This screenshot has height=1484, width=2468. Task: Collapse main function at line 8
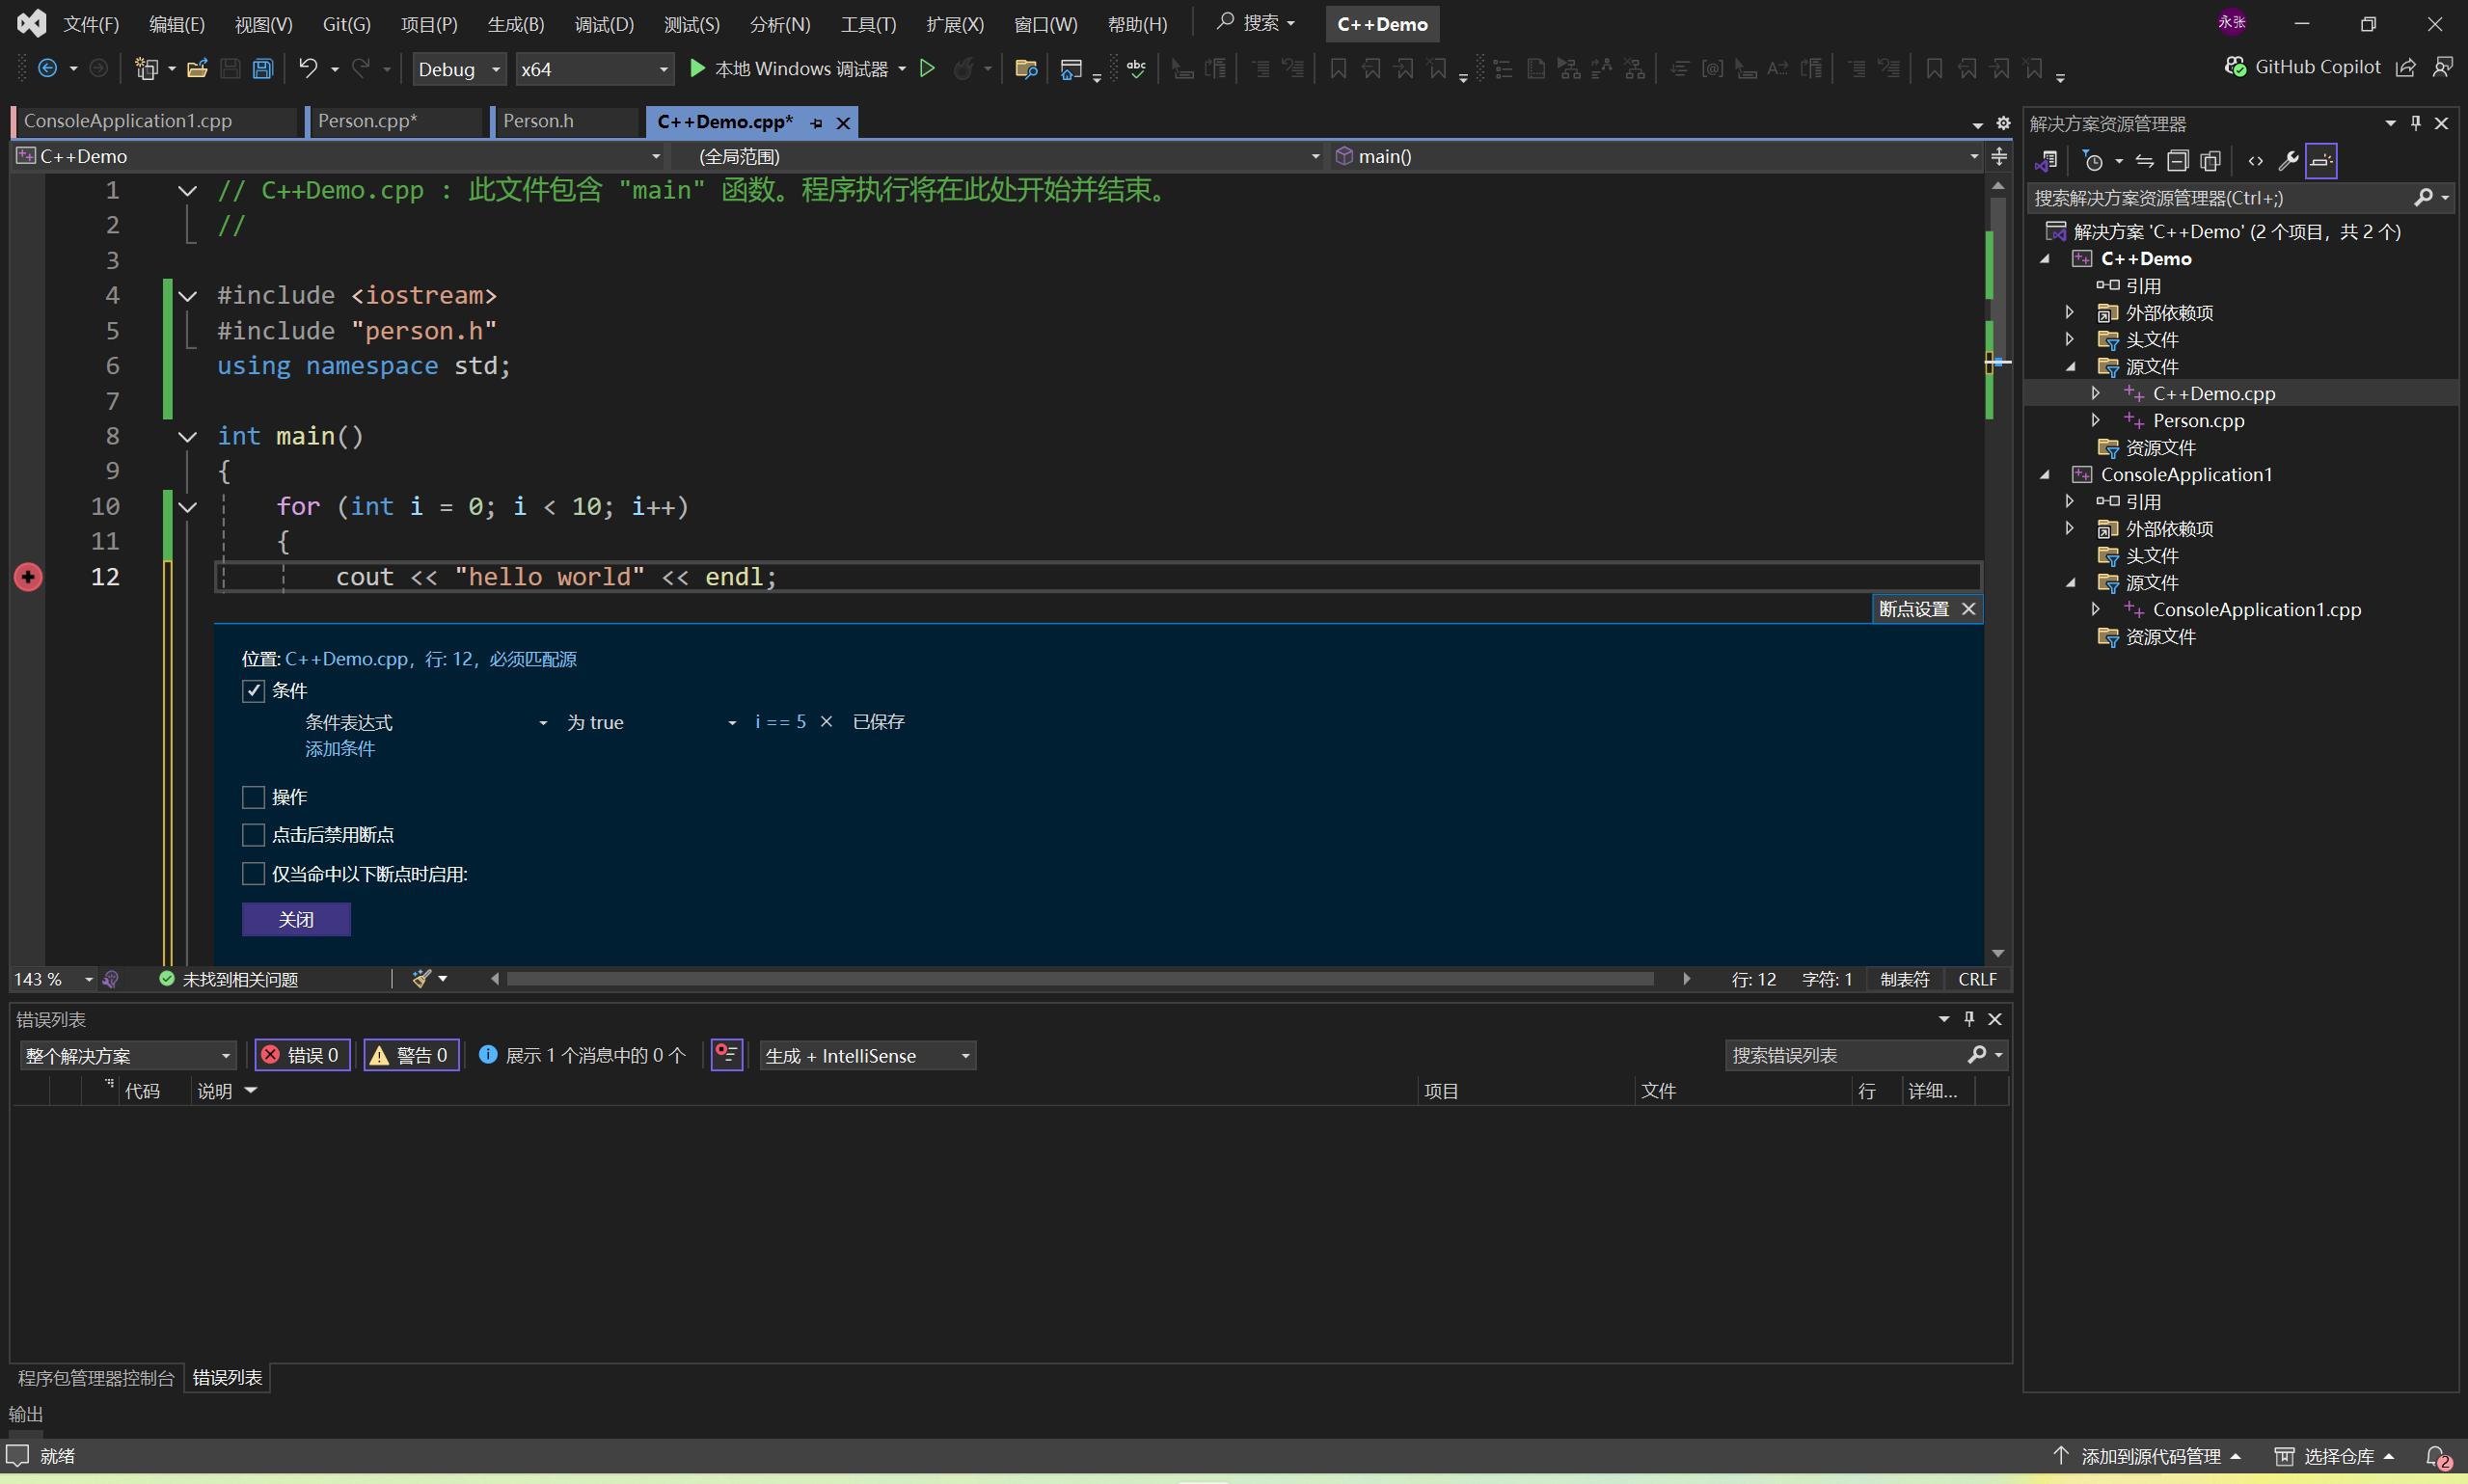pos(187,437)
